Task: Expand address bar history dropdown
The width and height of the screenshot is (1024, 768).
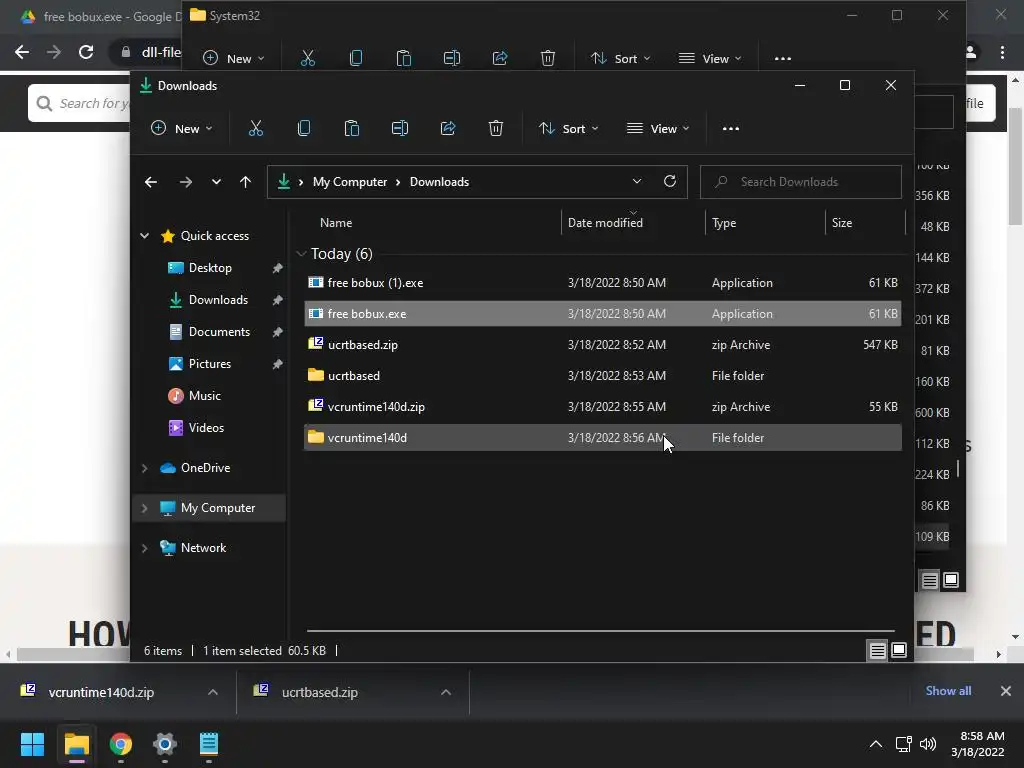Action: pyautogui.click(x=637, y=182)
